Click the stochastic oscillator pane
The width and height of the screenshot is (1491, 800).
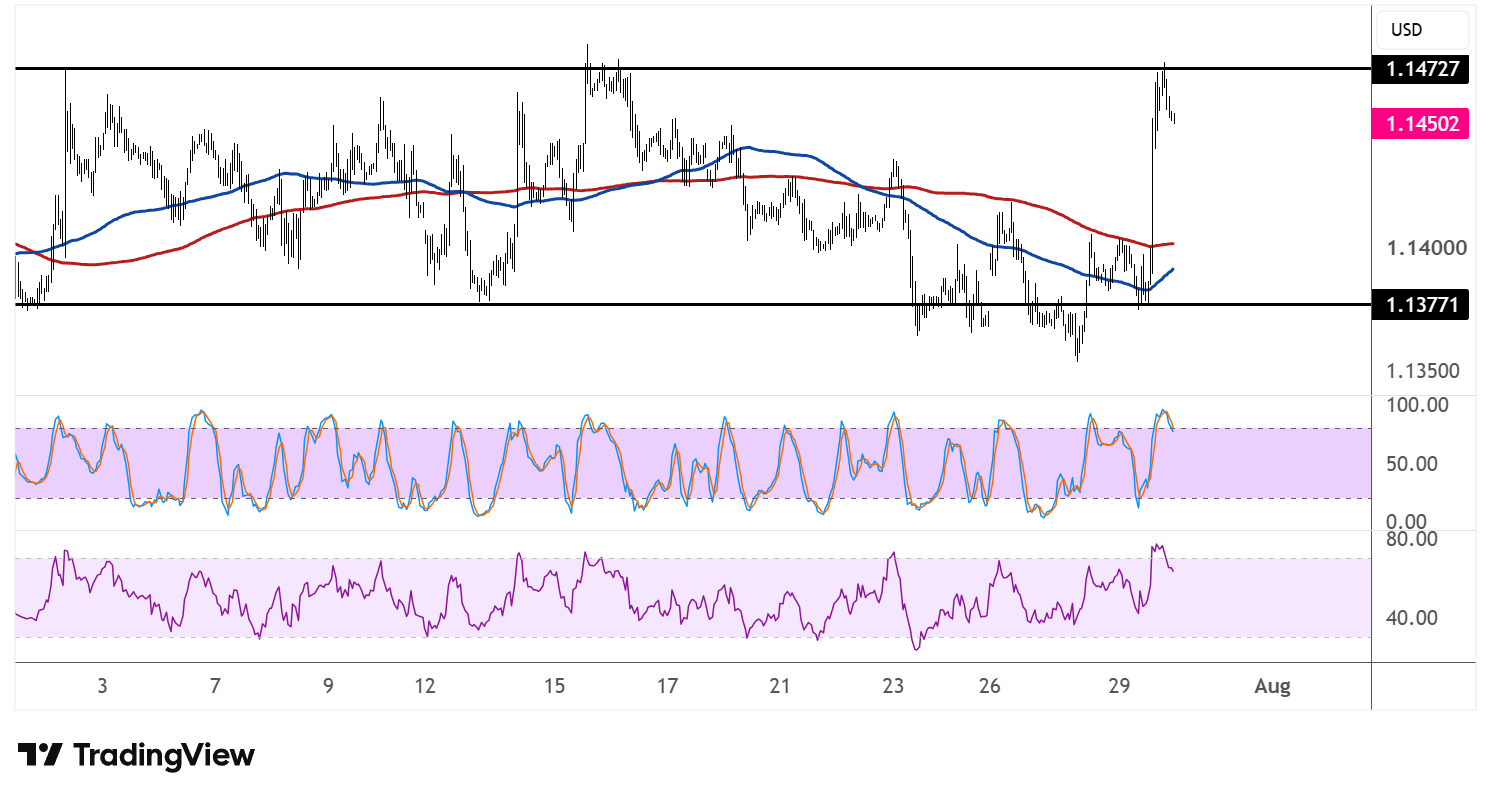tap(692, 463)
